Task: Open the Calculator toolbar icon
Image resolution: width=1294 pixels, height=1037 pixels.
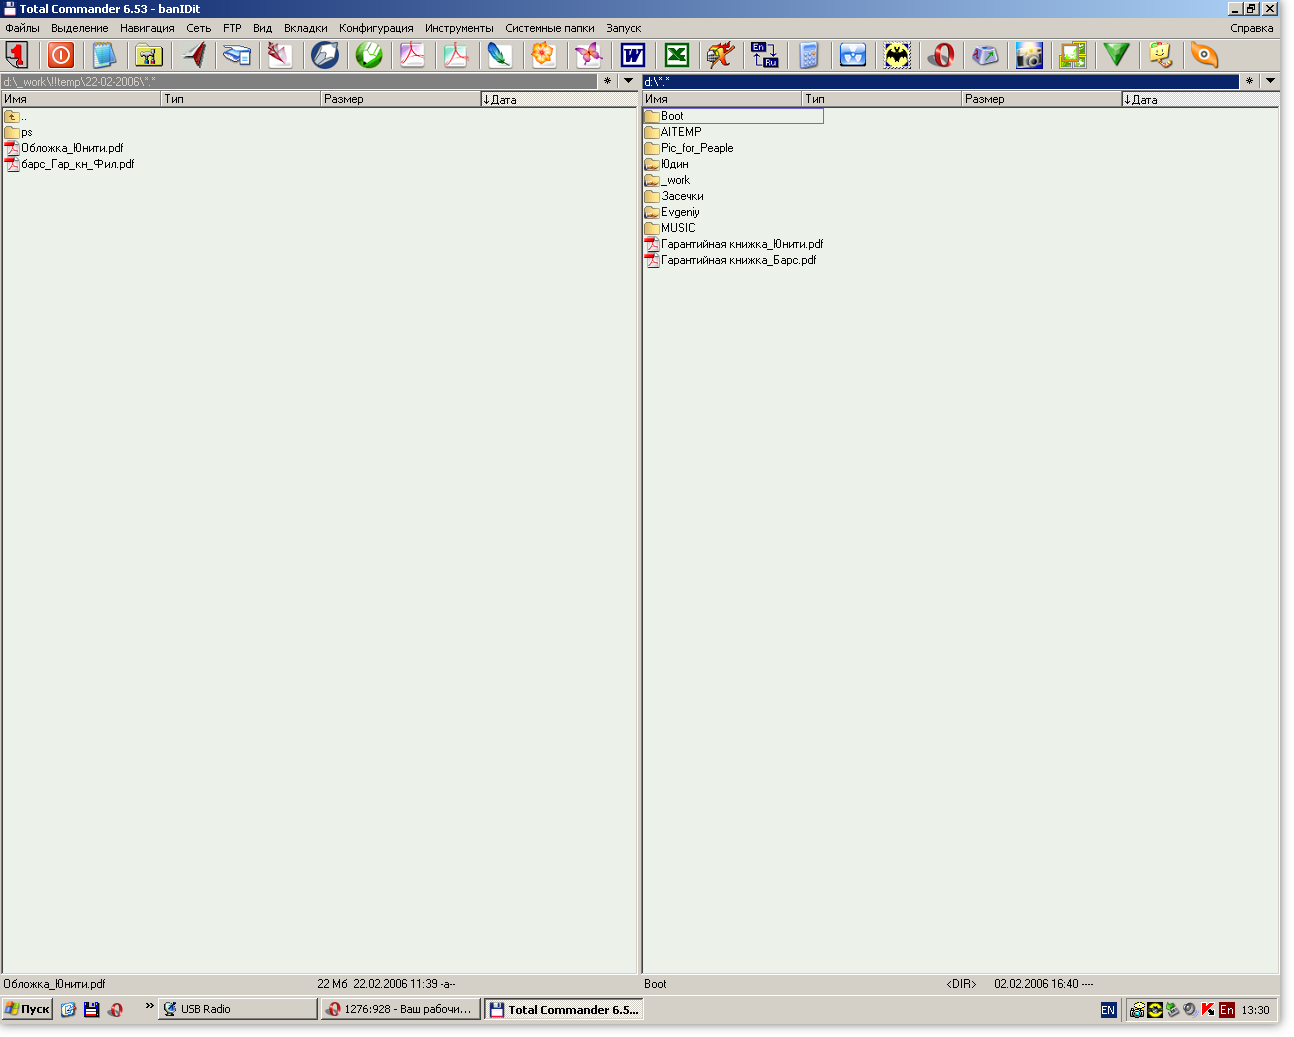Action: tap(809, 55)
